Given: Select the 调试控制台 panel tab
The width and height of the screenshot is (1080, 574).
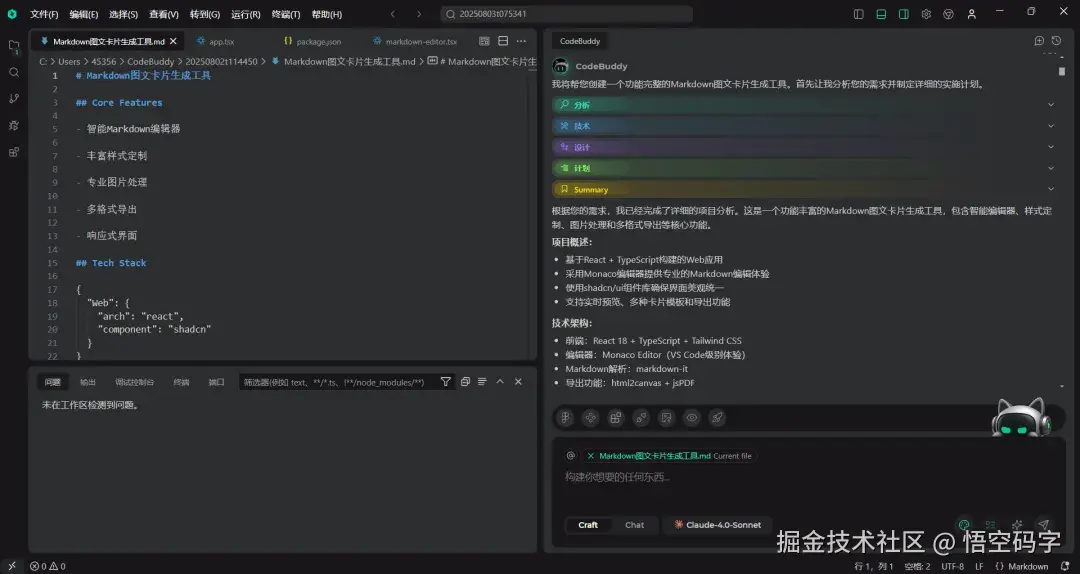Looking at the screenshot, I should [x=134, y=382].
